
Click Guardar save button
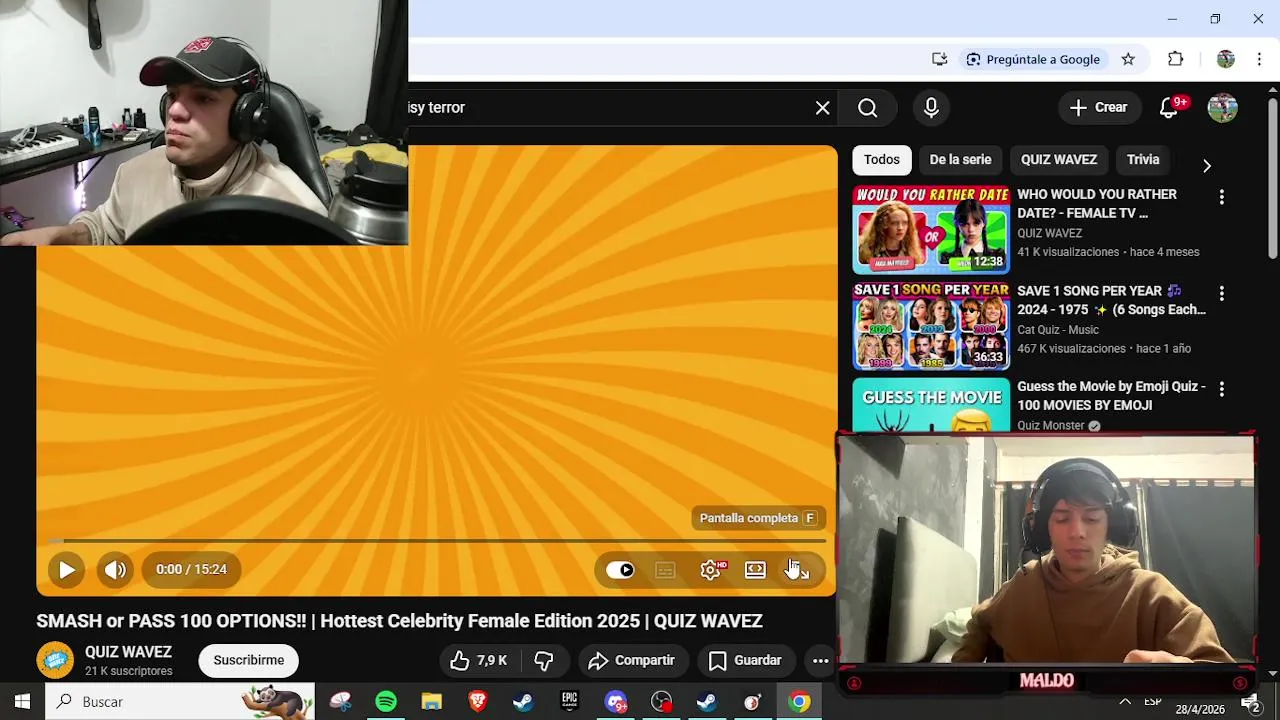(745, 660)
